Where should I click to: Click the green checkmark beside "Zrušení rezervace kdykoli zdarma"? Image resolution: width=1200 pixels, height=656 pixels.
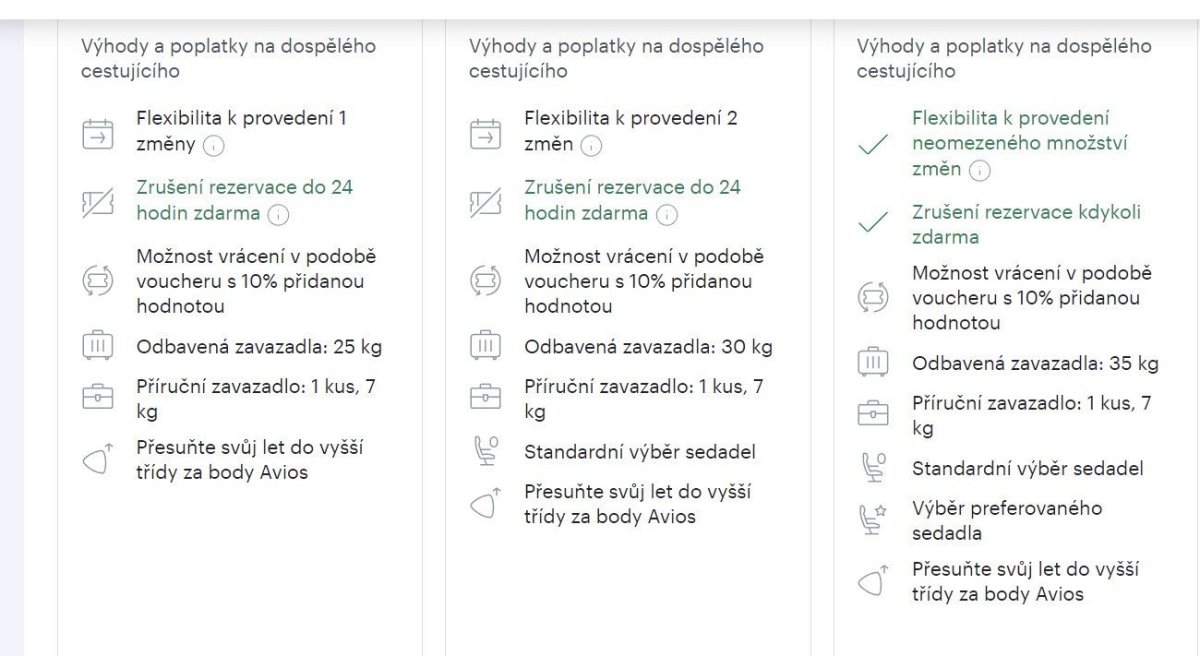873,224
